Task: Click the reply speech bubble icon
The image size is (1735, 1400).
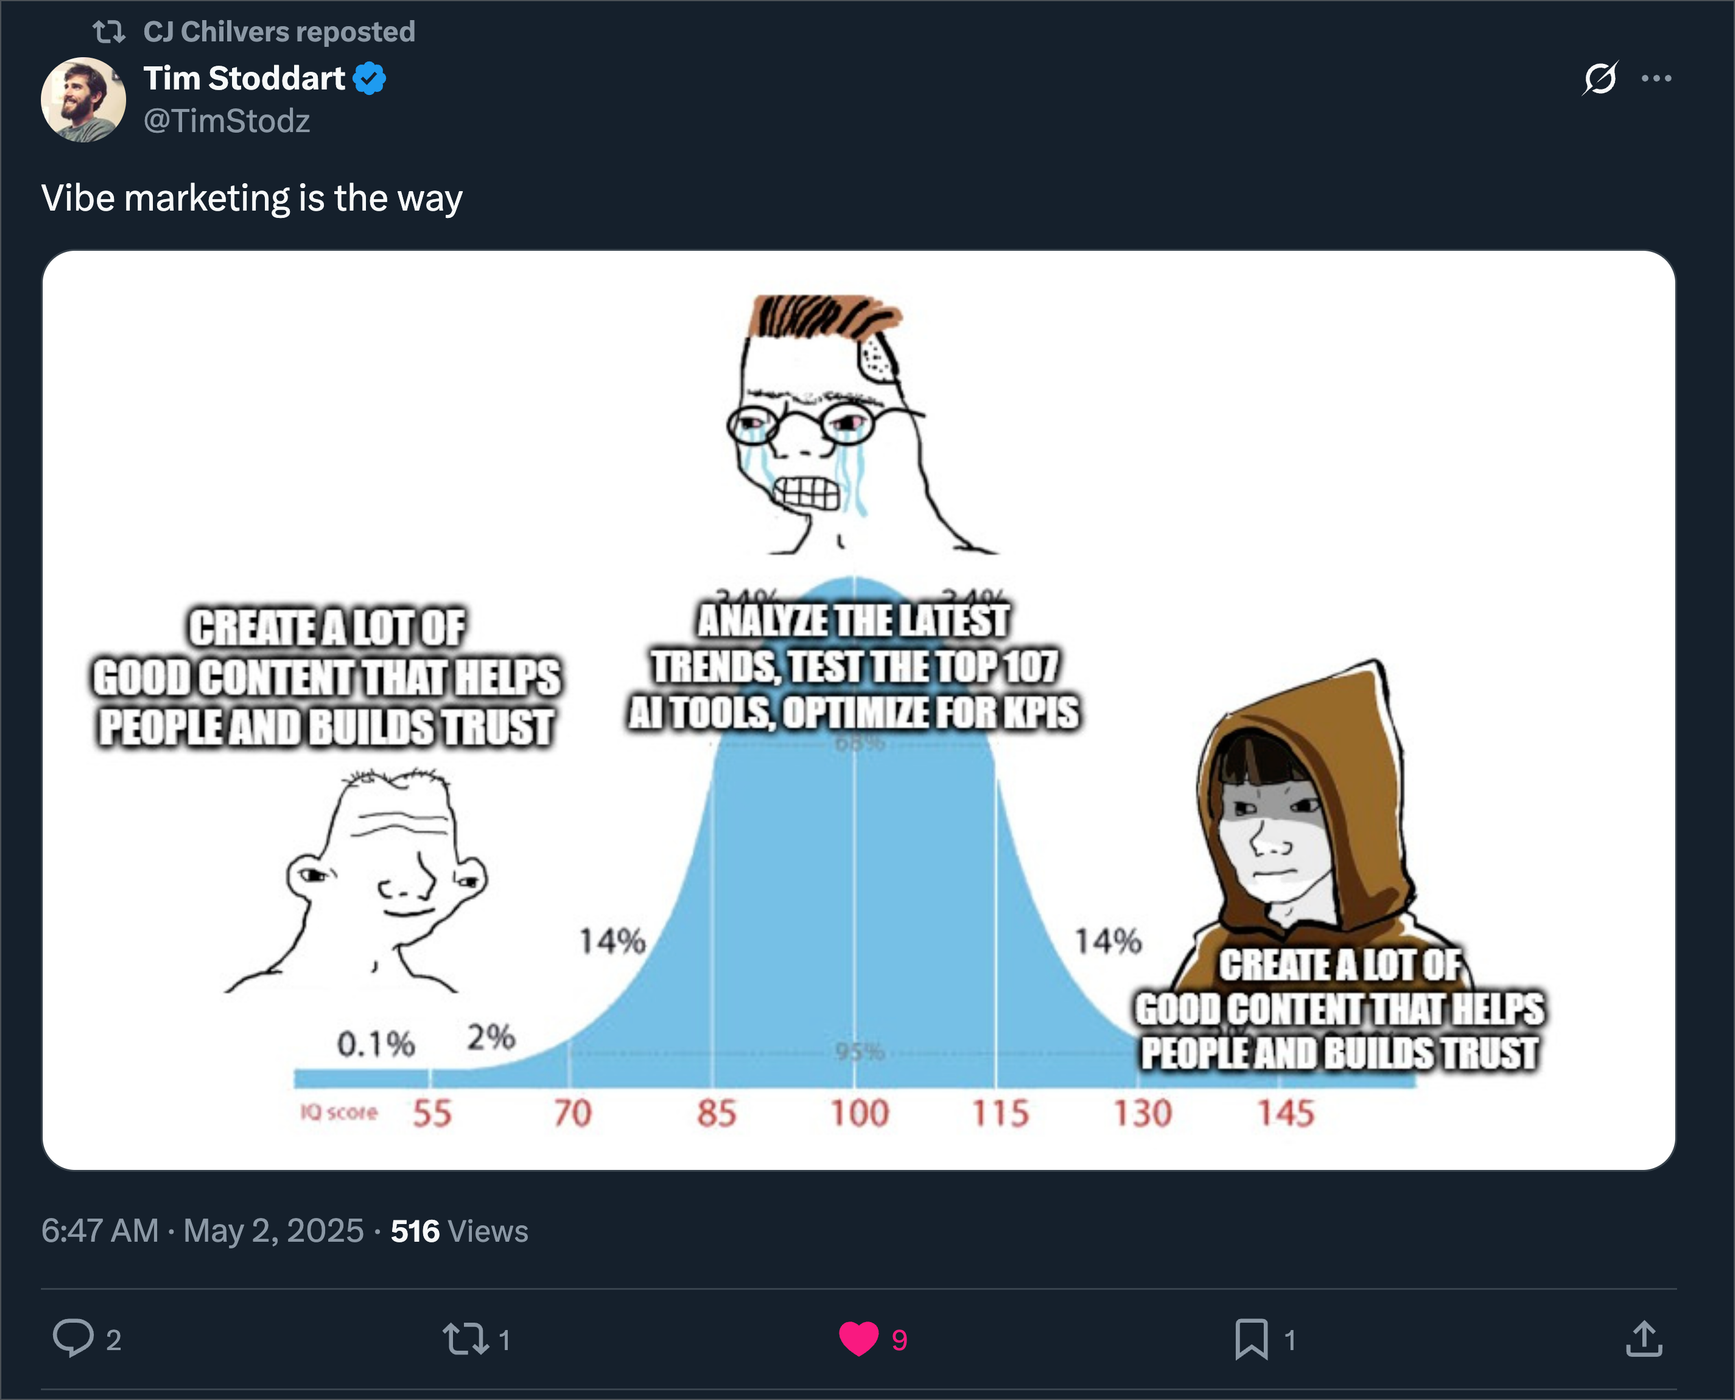Action: coord(73,1338)
